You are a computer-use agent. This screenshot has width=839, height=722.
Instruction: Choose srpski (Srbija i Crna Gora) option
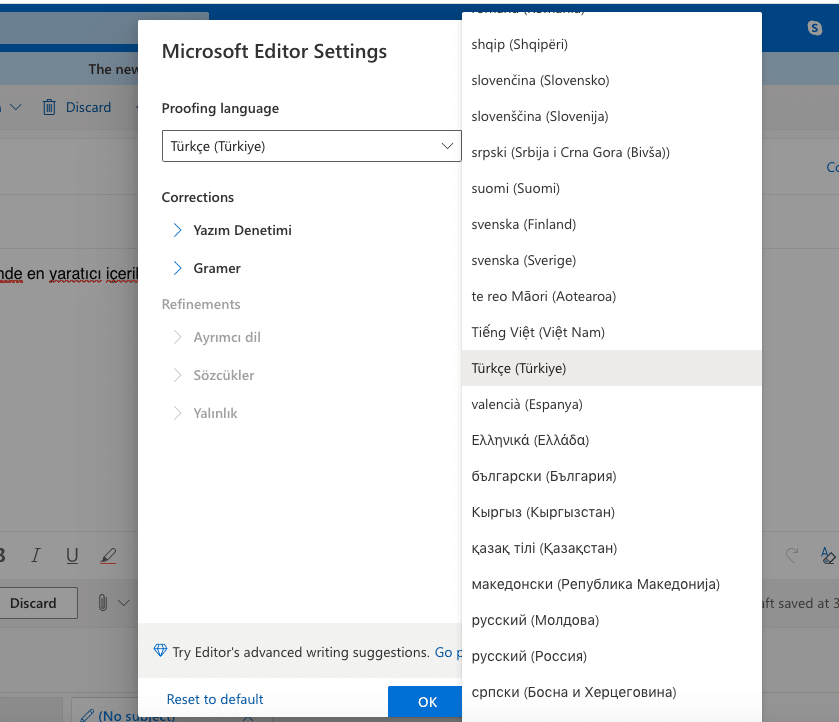pos(612,153)
